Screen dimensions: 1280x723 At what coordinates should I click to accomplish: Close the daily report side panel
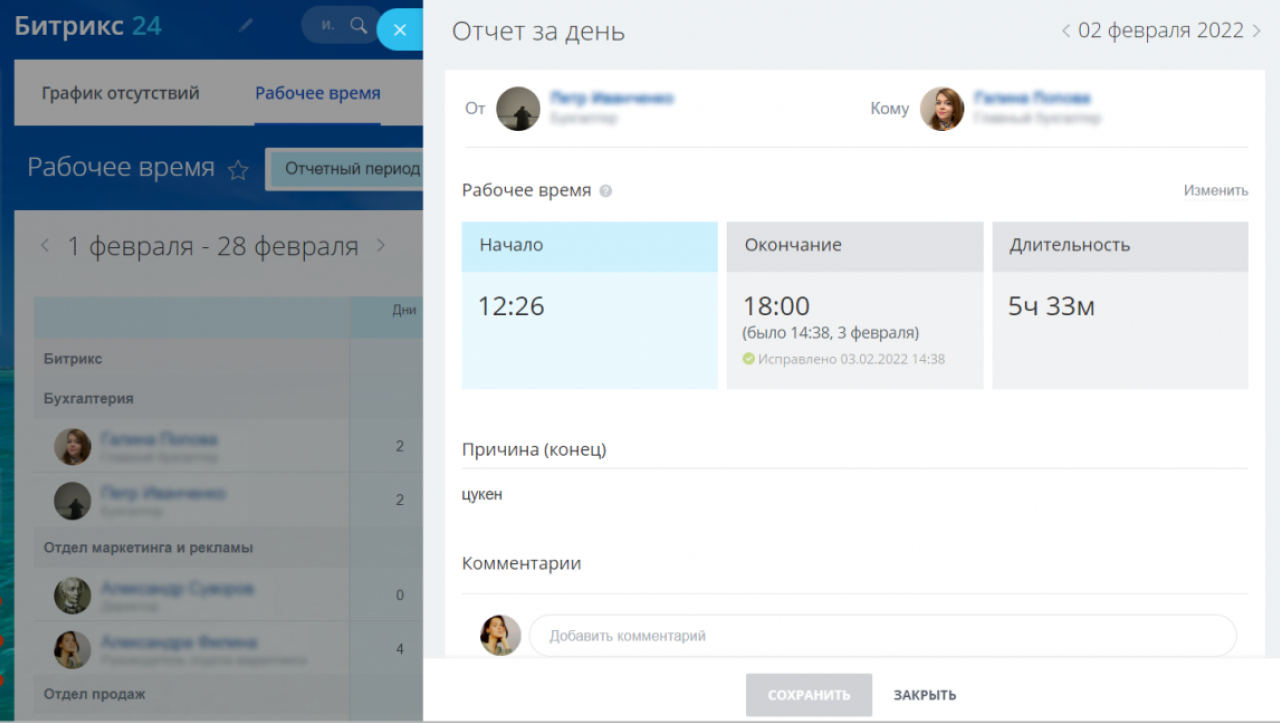pos(399,30)
